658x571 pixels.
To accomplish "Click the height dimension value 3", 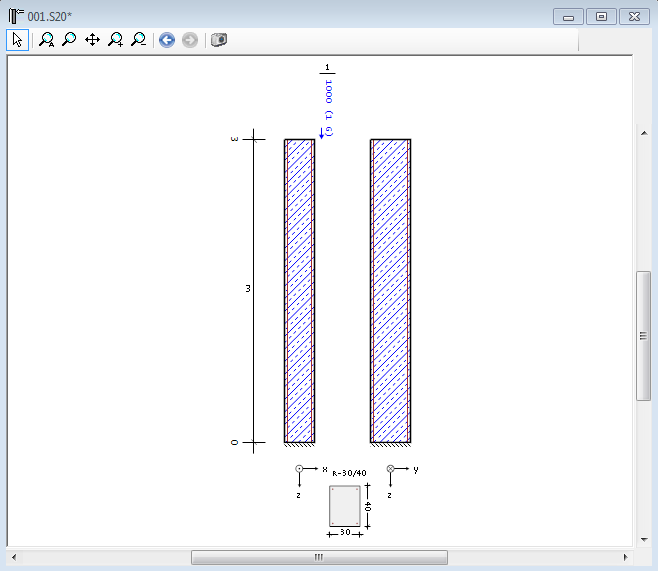I will (x=248, y=289).
